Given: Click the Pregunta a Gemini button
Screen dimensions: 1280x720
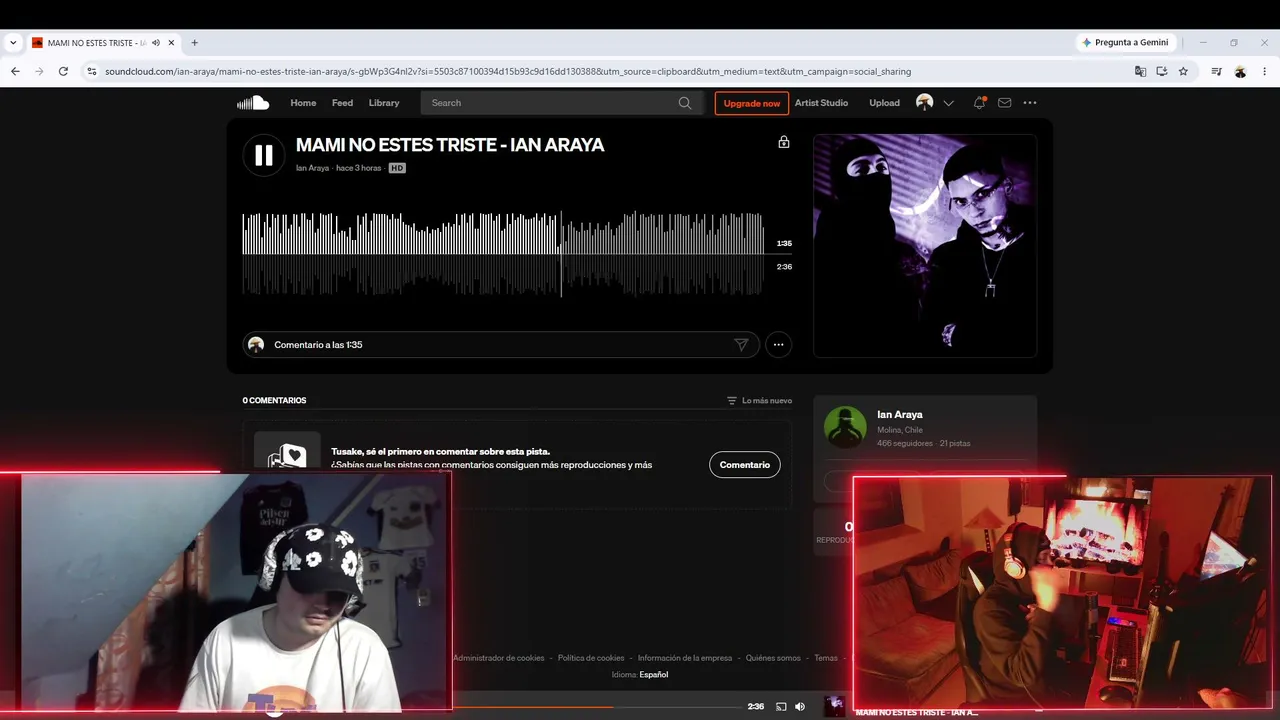Looking at the screenshot, I should [x=1125, y=43].
